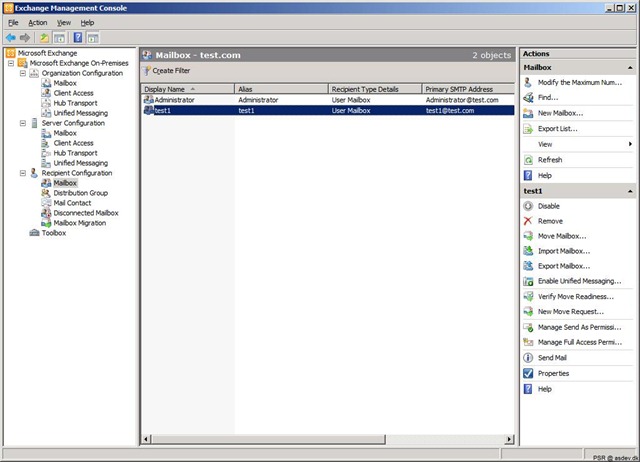
Task: Click the scrollbar right arrow
Action: point(509,440)
